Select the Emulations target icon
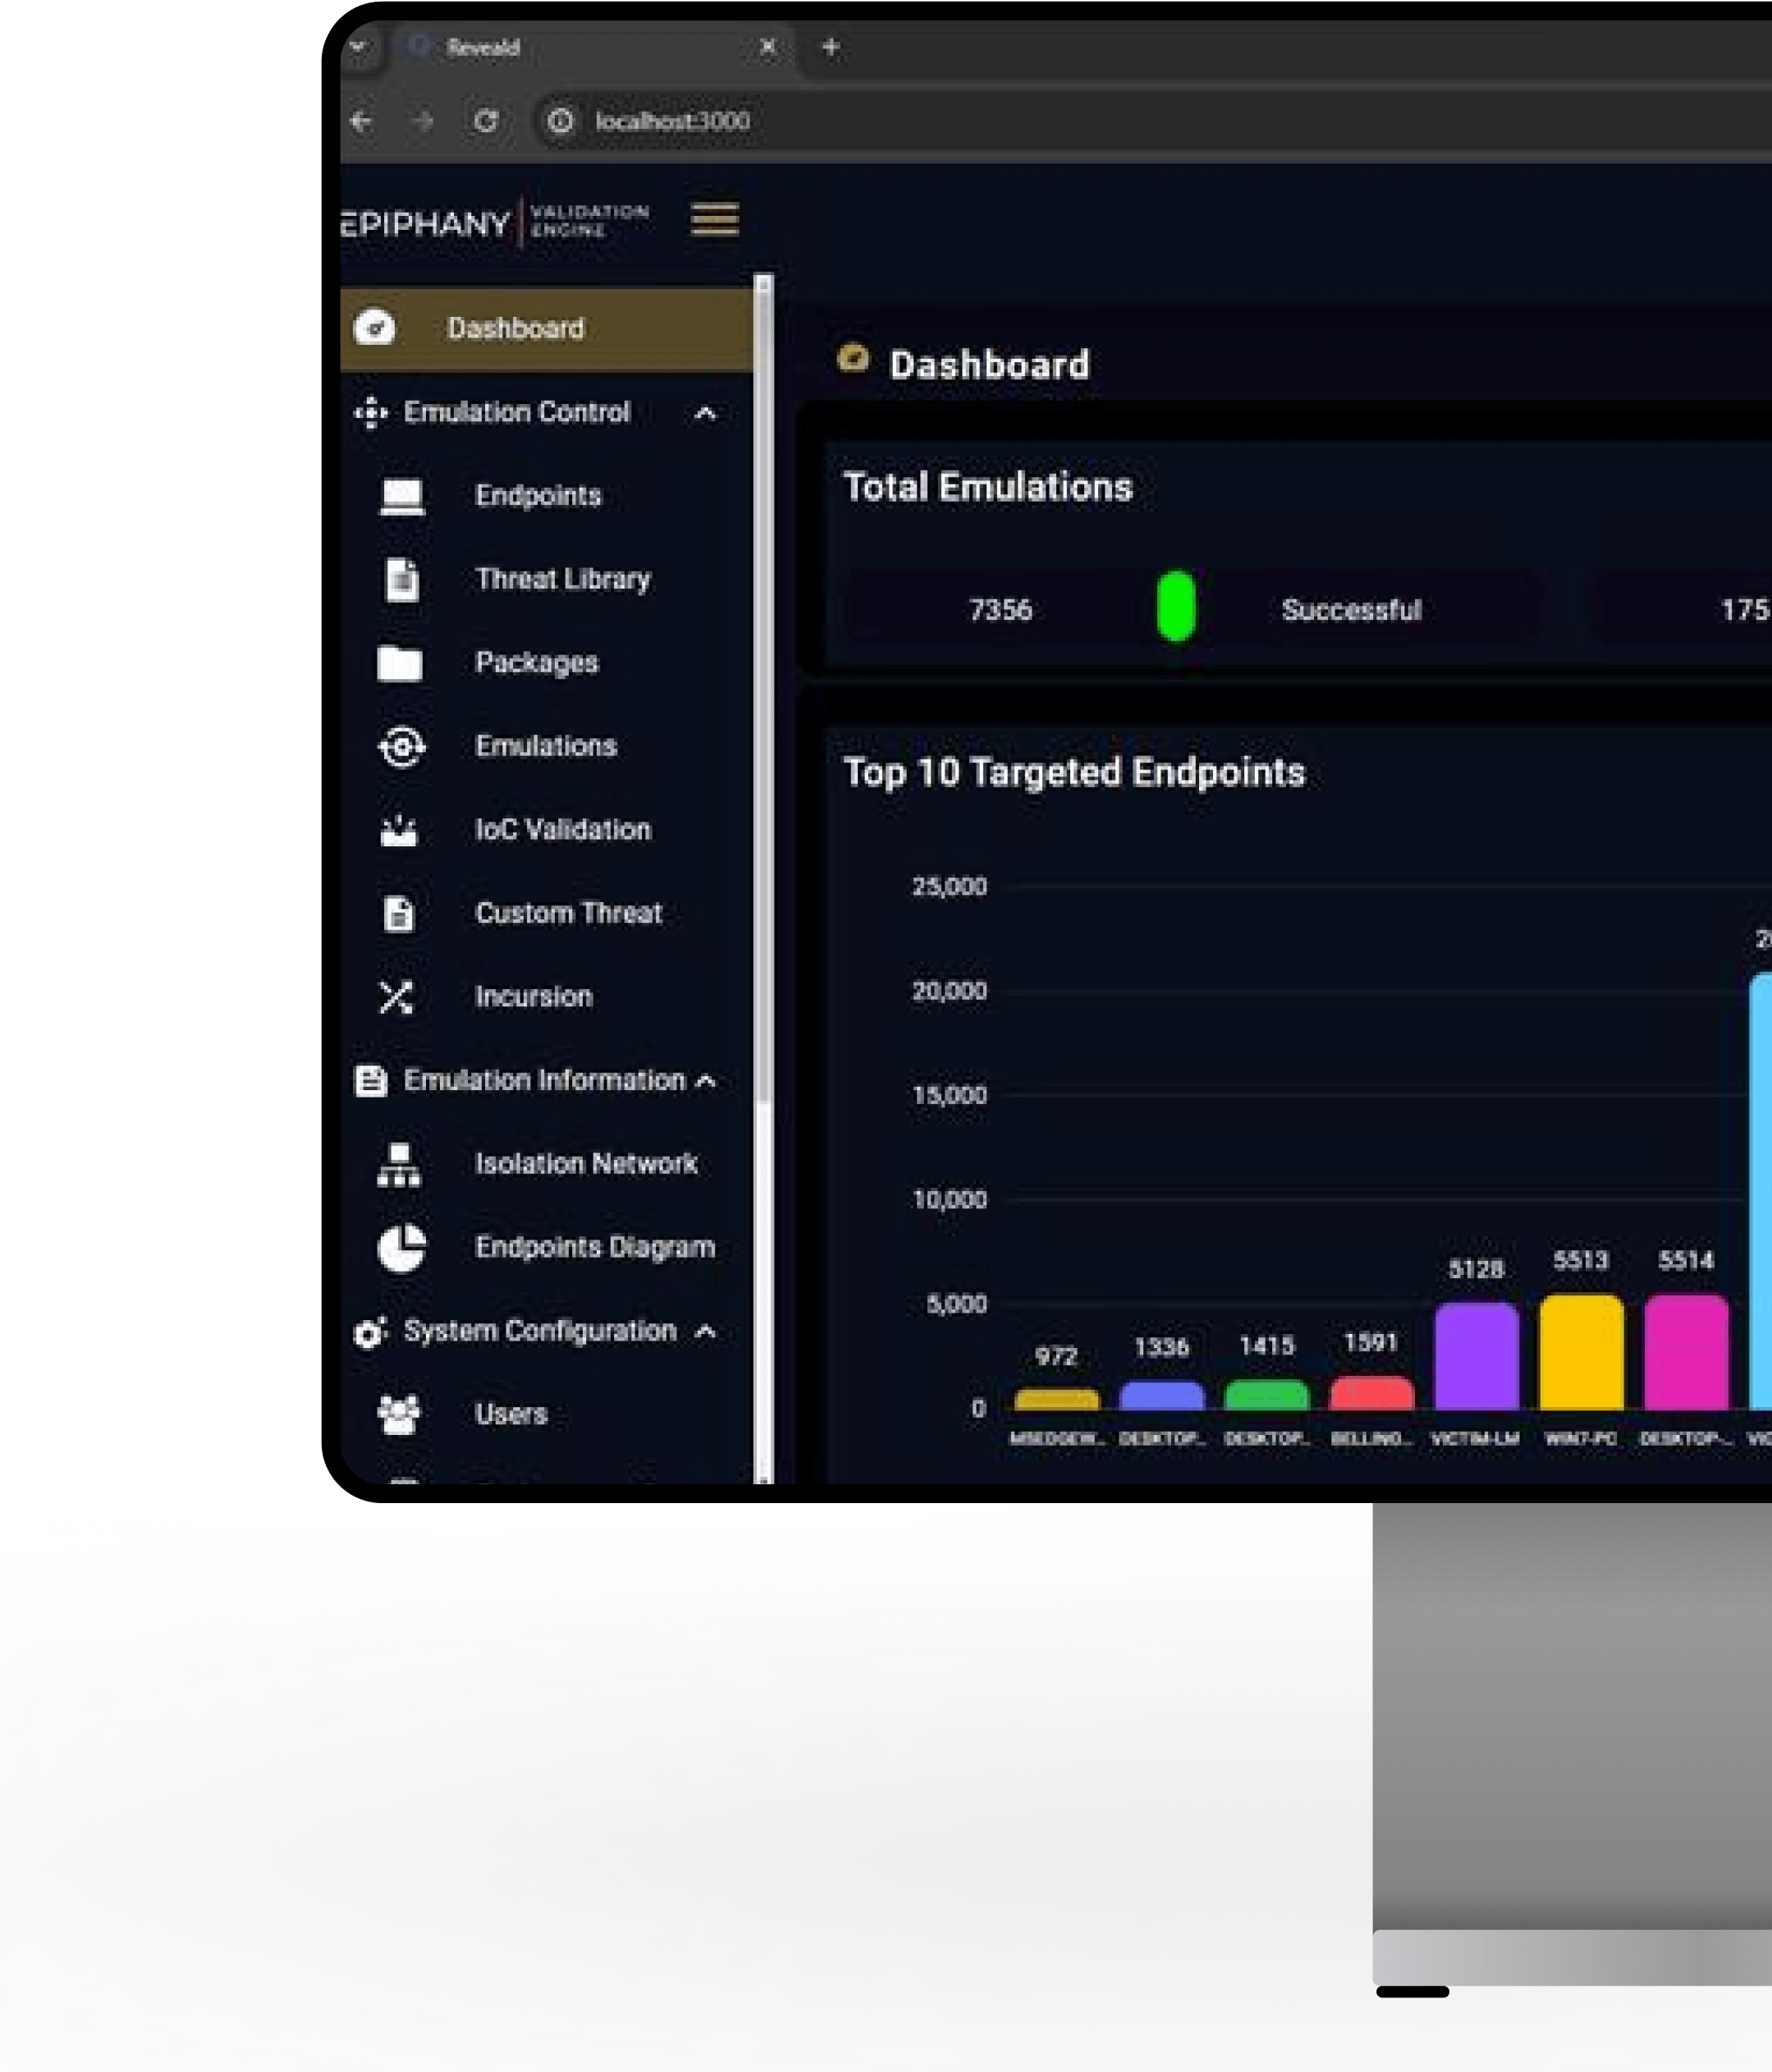 pyautogui.click(x=402, y=747)
